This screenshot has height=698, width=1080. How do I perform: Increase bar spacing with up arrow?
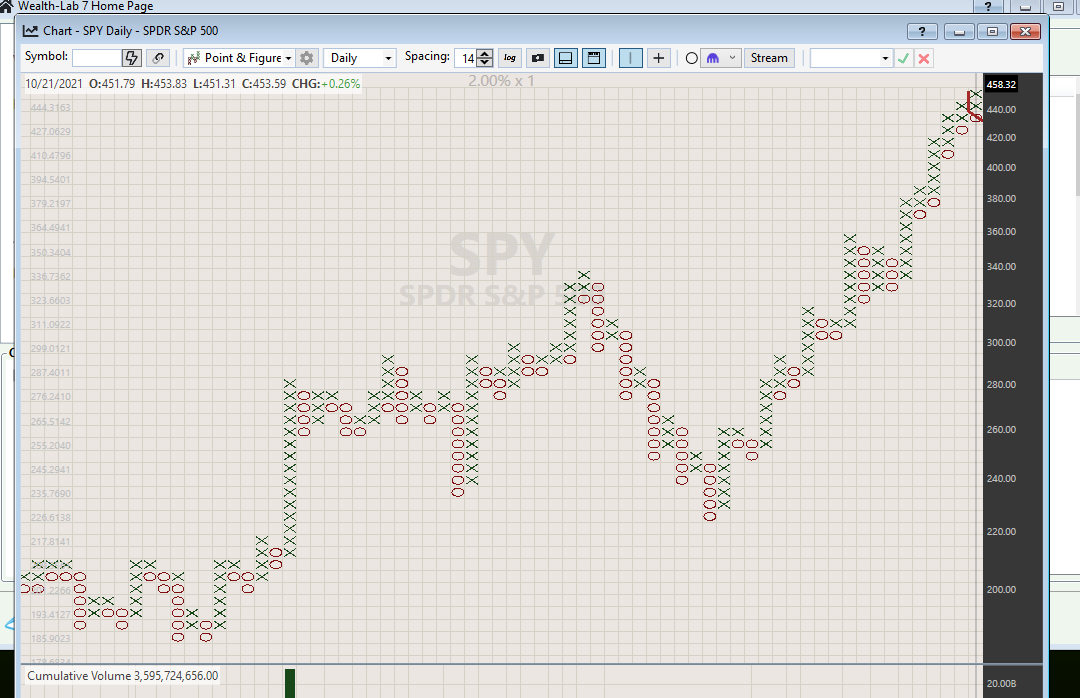click(x=485, y=54)
